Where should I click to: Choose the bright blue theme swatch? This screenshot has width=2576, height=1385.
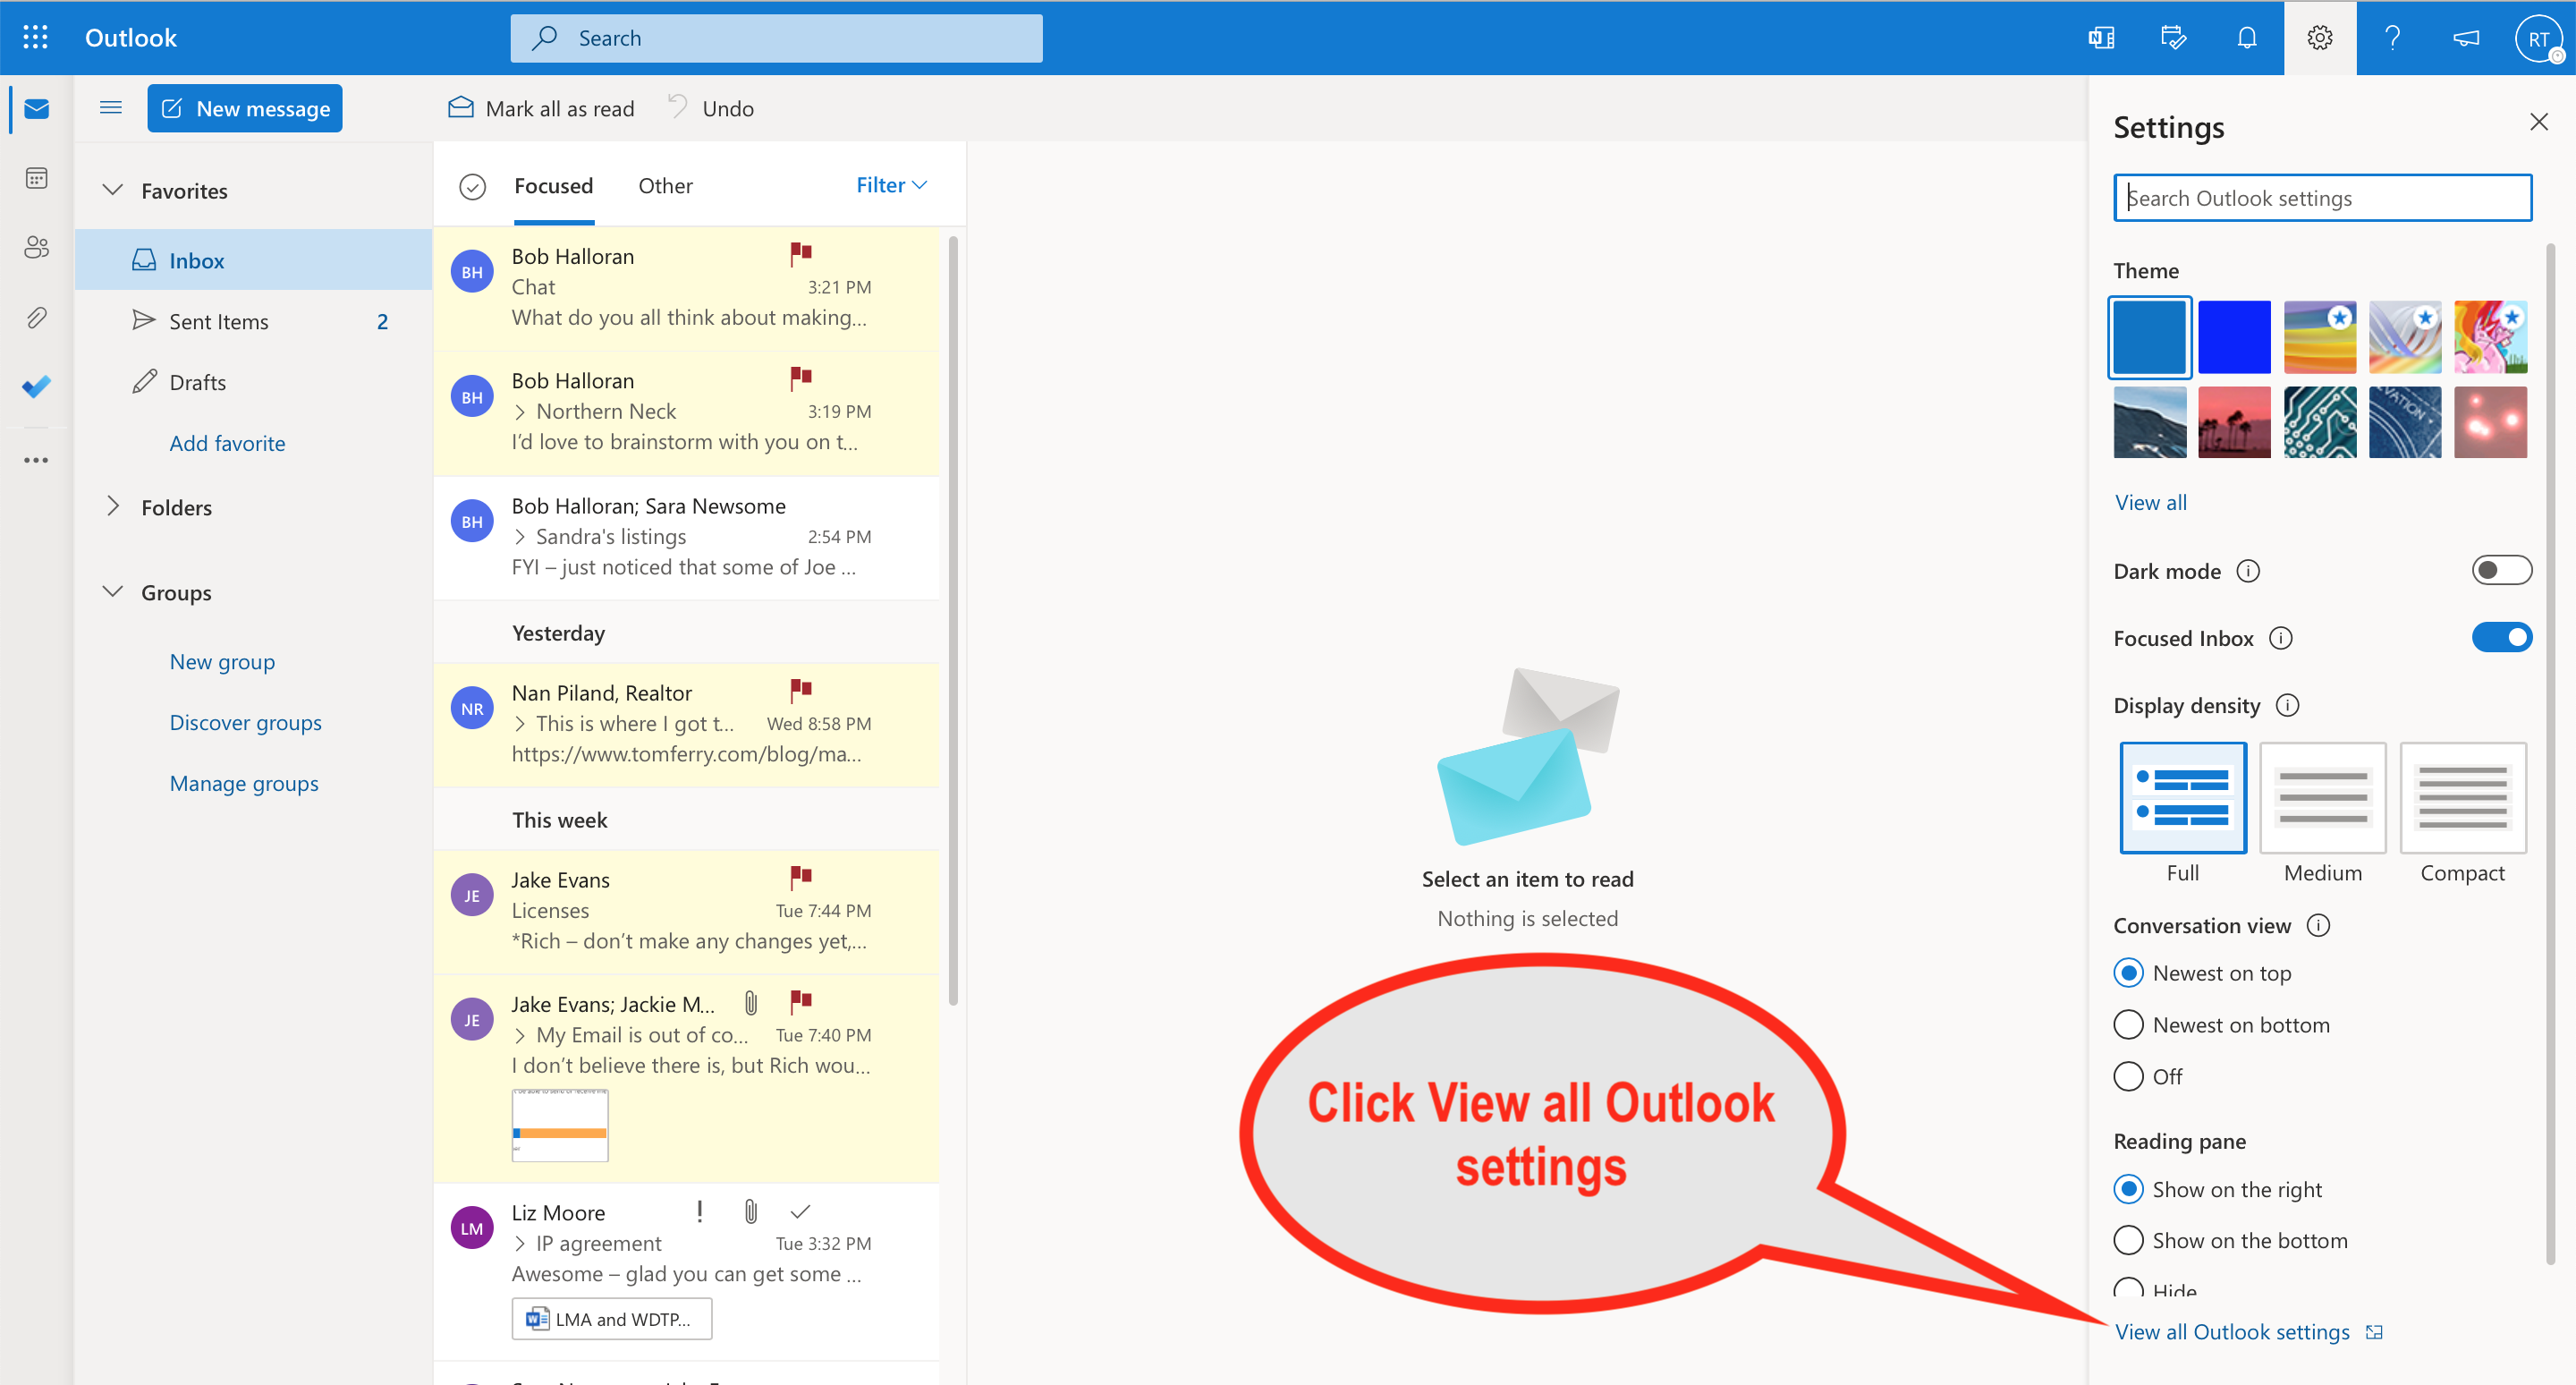pyautogui.click(x=2234, y=337)
